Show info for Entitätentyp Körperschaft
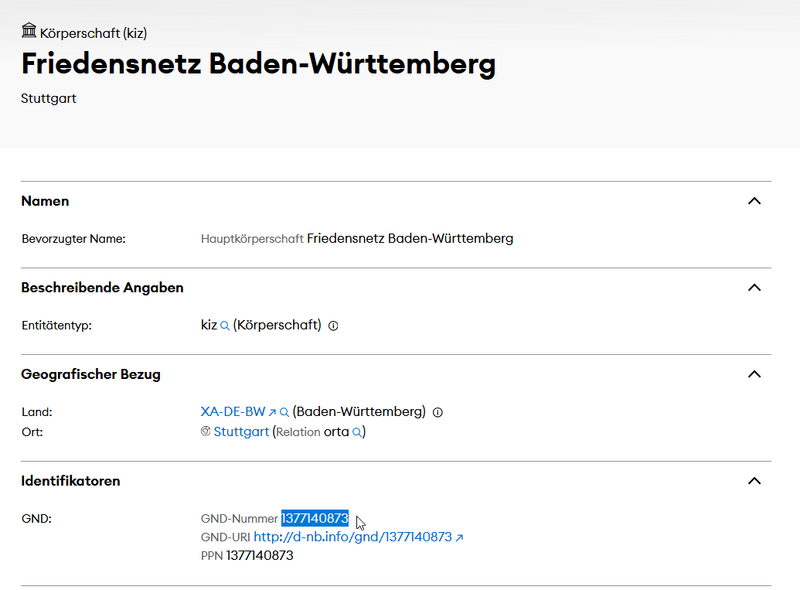Screen dimensions: 800x590 point(333,326)
